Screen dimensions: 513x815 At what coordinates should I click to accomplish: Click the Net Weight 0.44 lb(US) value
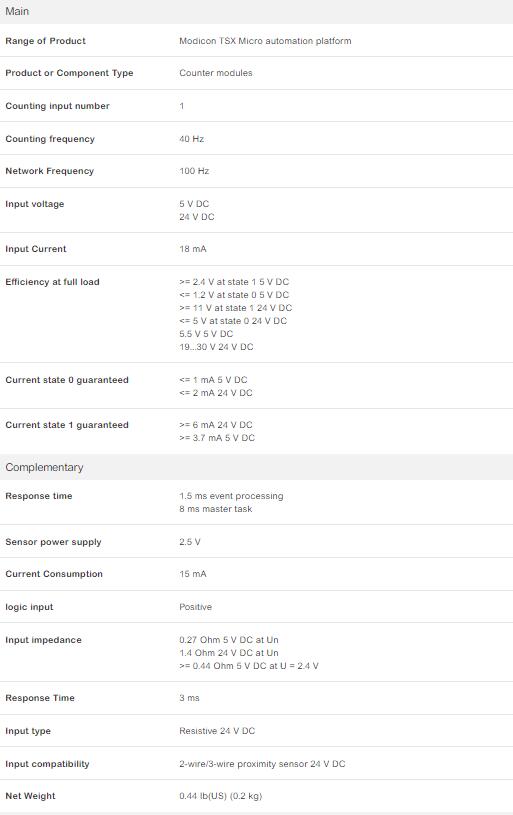220,796
